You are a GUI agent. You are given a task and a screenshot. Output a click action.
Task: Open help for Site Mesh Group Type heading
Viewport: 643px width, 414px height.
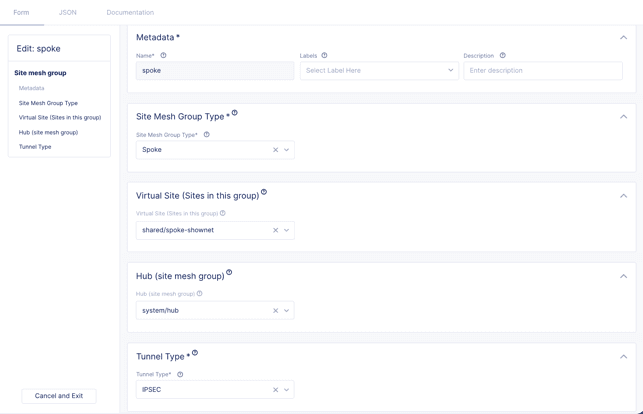click(x=235, y=113)
